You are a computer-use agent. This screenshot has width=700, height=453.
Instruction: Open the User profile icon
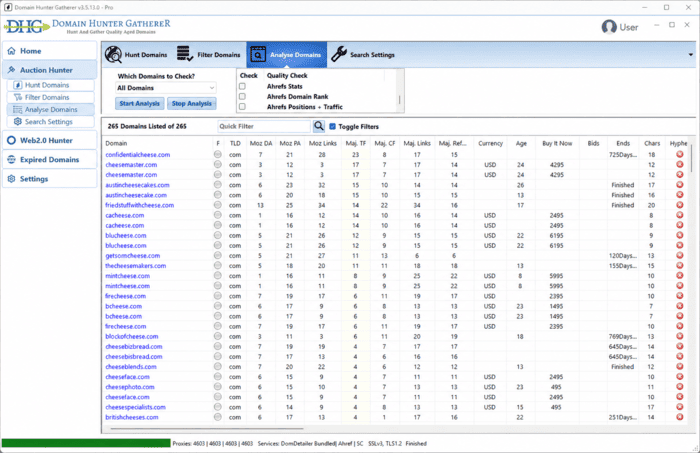tap(609, 27)
